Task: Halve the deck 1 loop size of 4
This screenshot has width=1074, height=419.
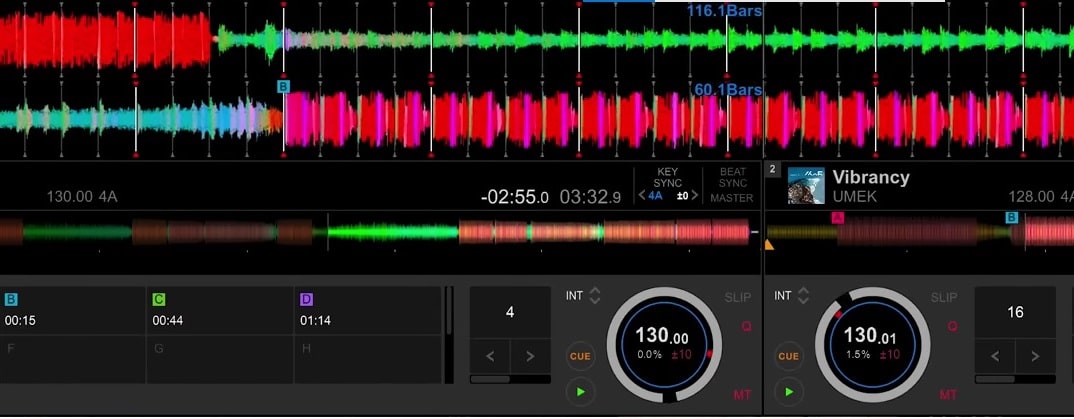Action: (x=490, y=356)
